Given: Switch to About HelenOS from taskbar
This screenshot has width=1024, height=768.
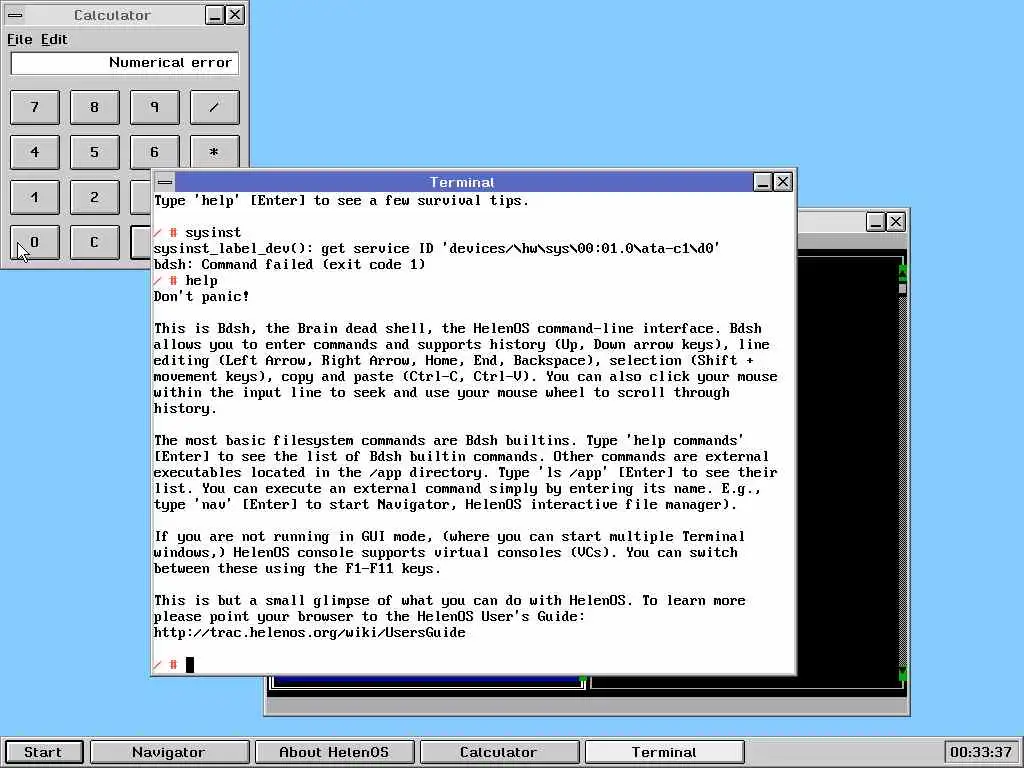Looking at the screenshot, I should pos(334,752).
